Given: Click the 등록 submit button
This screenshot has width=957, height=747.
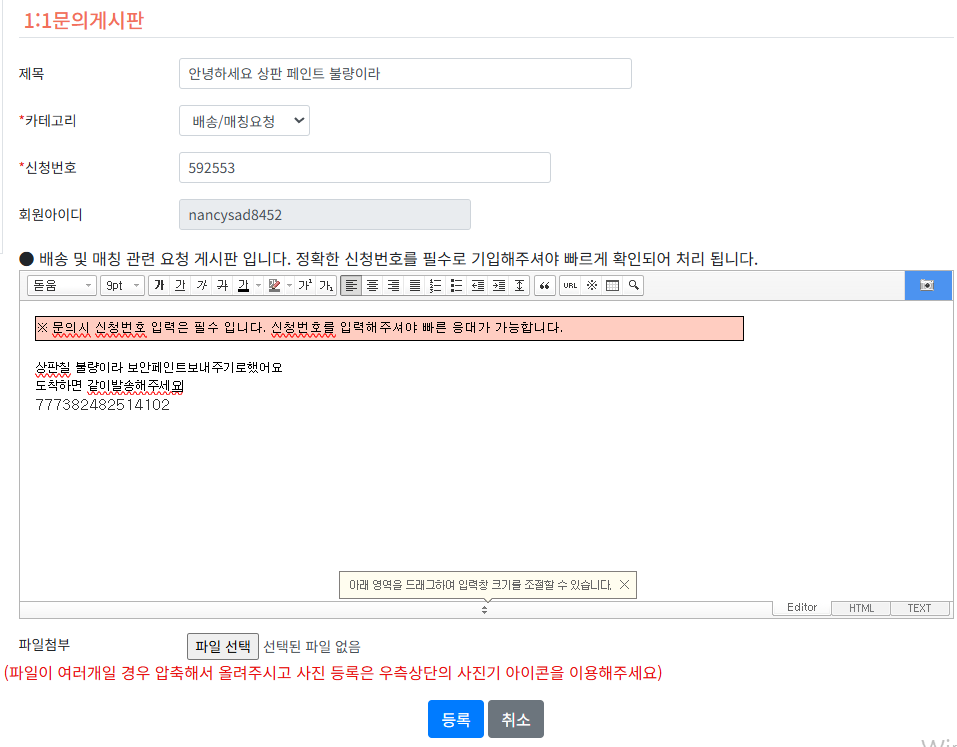Looking at the screenshot, I should (455, 719).
